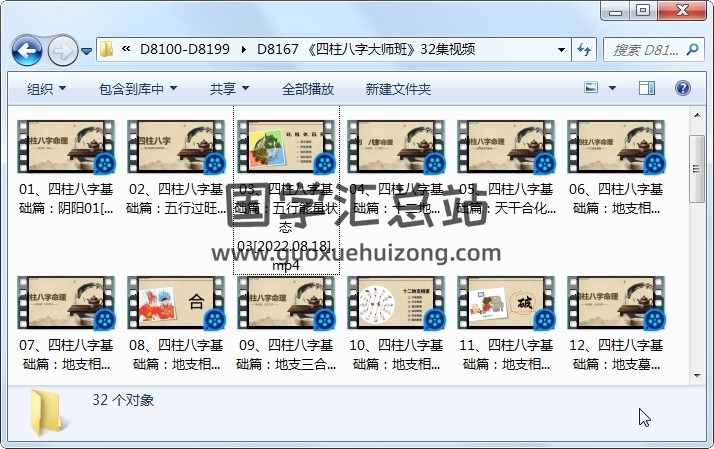Select video thumbnail 05 天干合化
714x449 pixels.
point(506,147)
